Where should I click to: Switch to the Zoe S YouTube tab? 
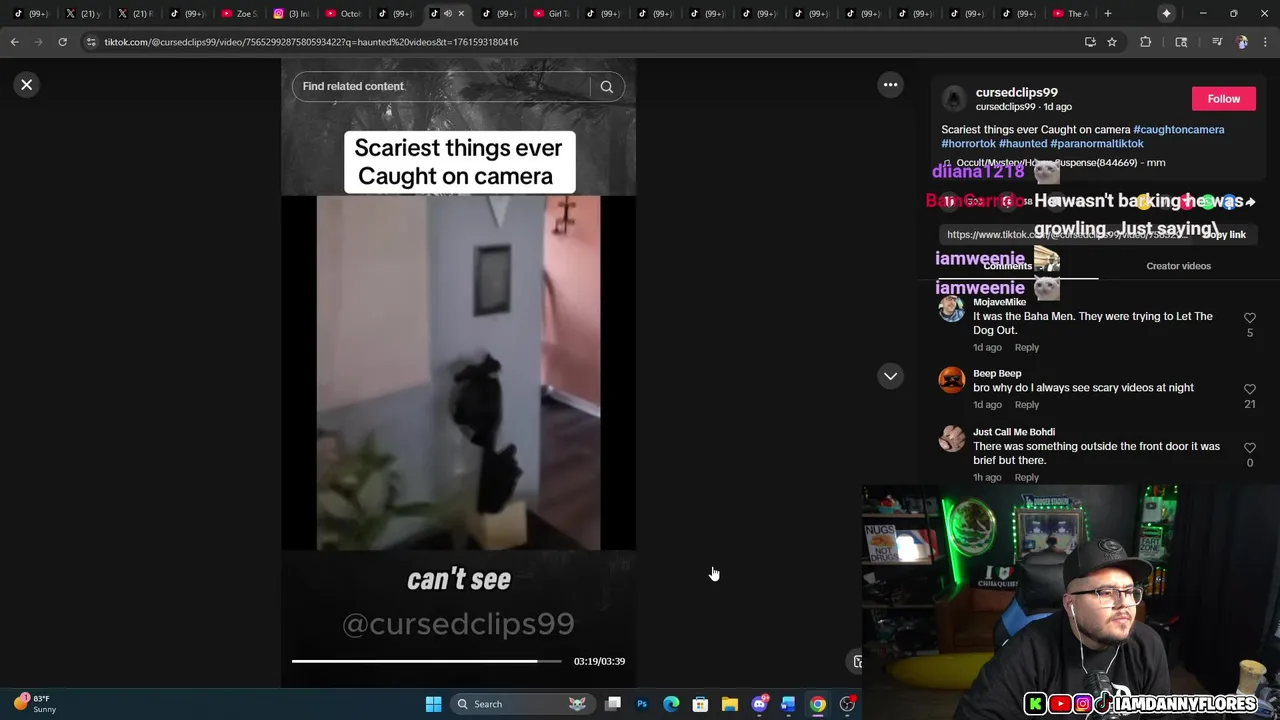click(x=239, y=13)
